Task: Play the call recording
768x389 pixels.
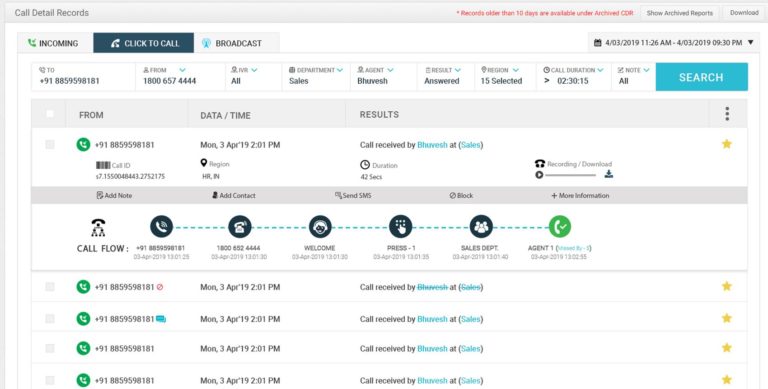Action: (539, 174)
